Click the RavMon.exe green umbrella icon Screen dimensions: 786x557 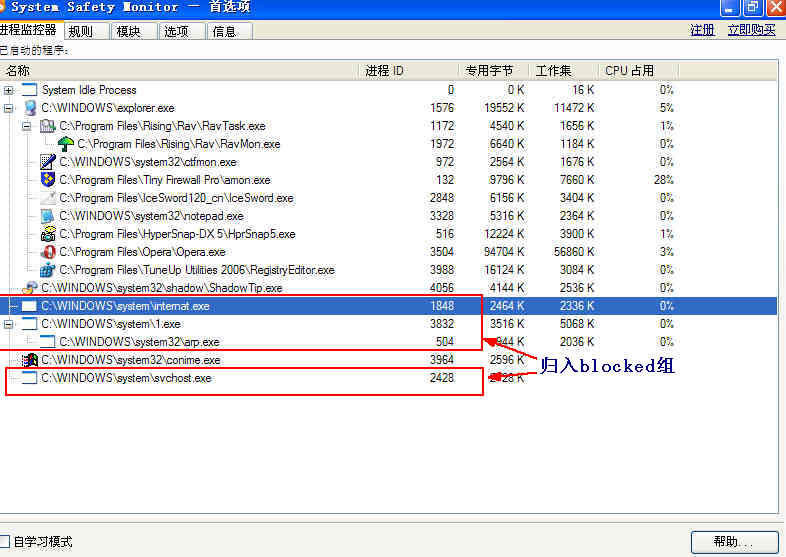[x=65, y=144]
